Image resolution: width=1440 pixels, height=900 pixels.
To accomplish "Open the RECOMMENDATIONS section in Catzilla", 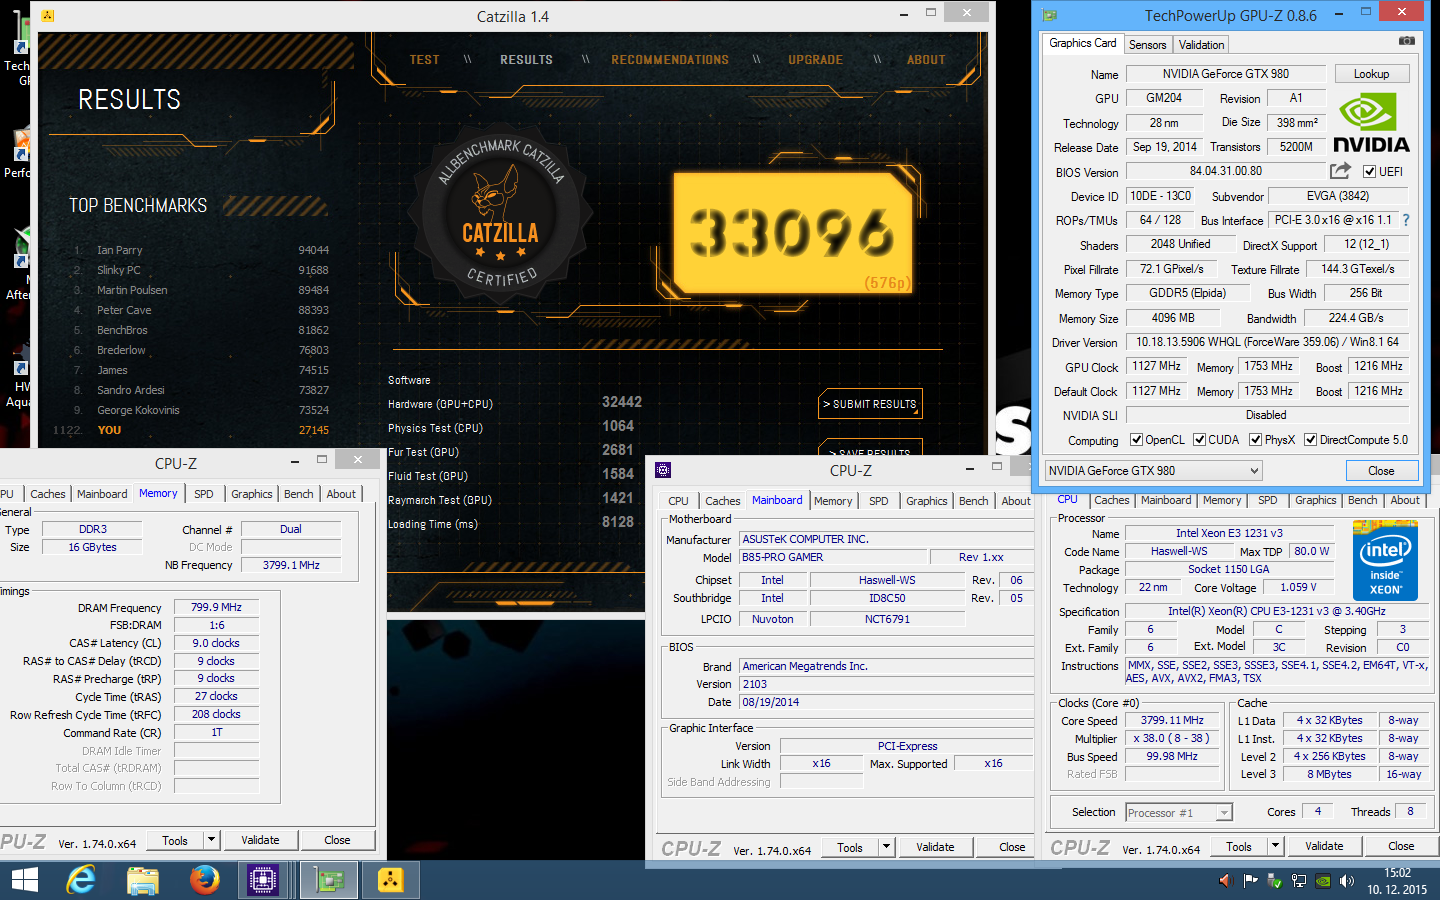I will point(670,60).
